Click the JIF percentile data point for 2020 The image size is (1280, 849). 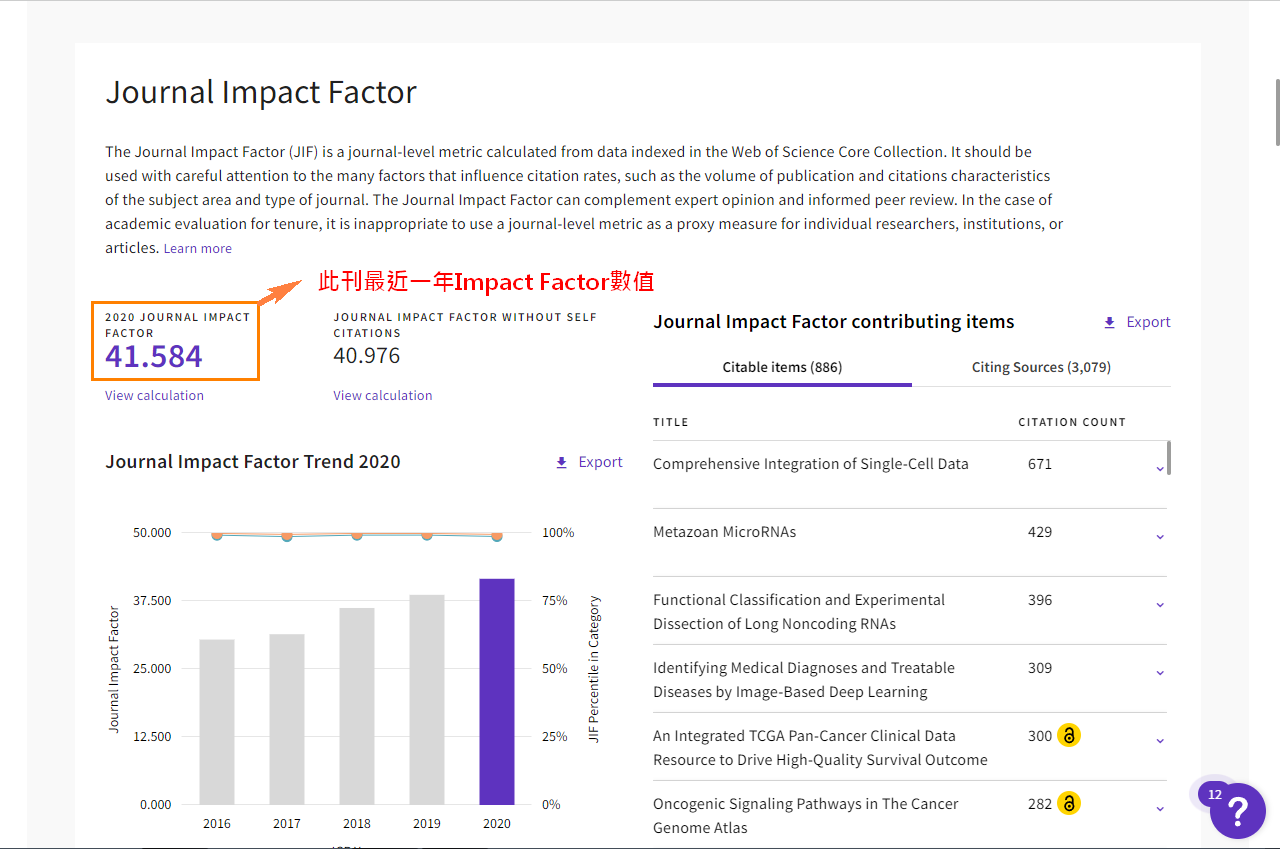[x=497, y=536]
